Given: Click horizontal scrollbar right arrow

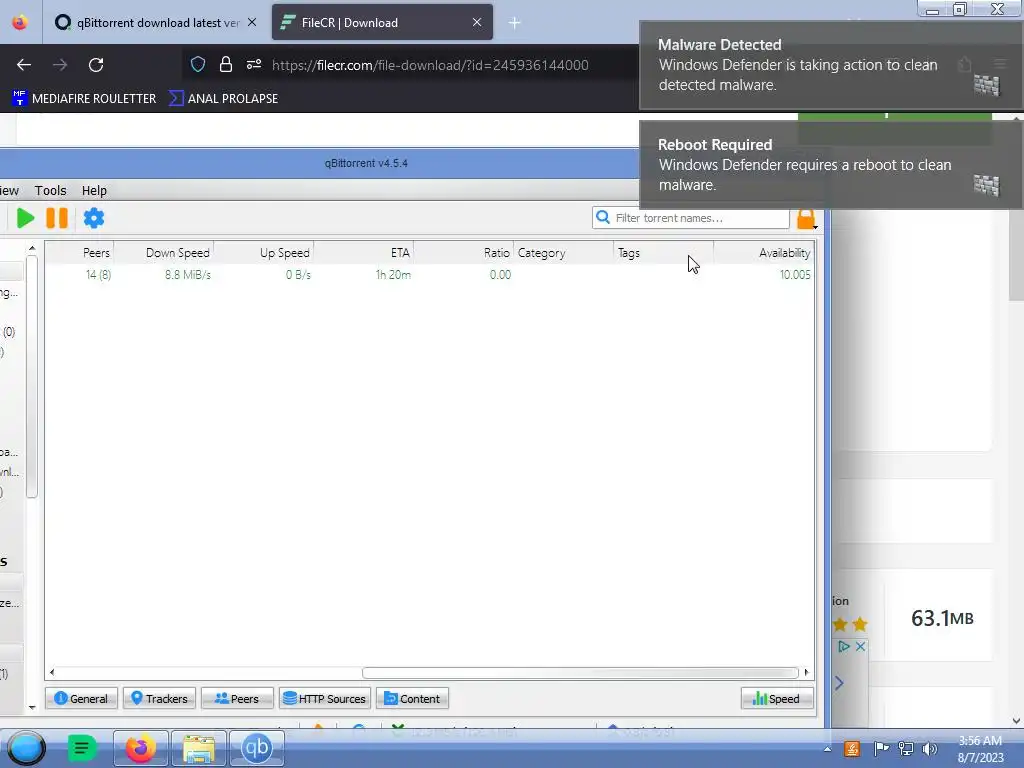Looking at the screenshot, I should point(806,673).
